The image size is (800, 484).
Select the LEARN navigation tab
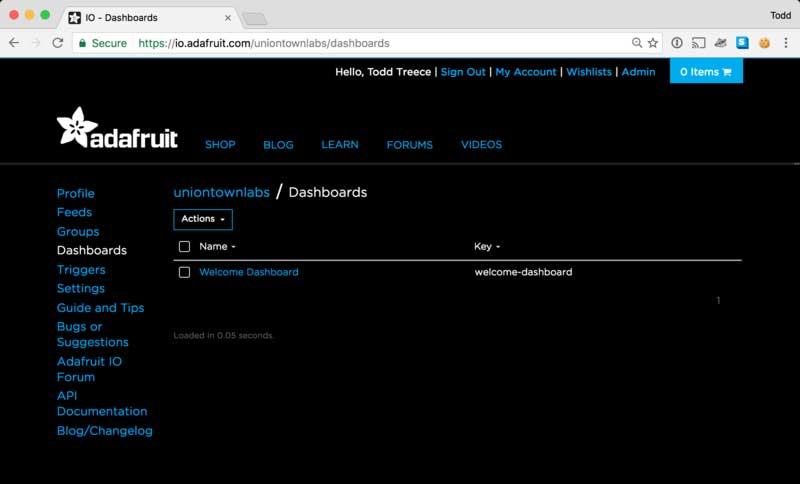pyautogui.click(x=340, y=145)
